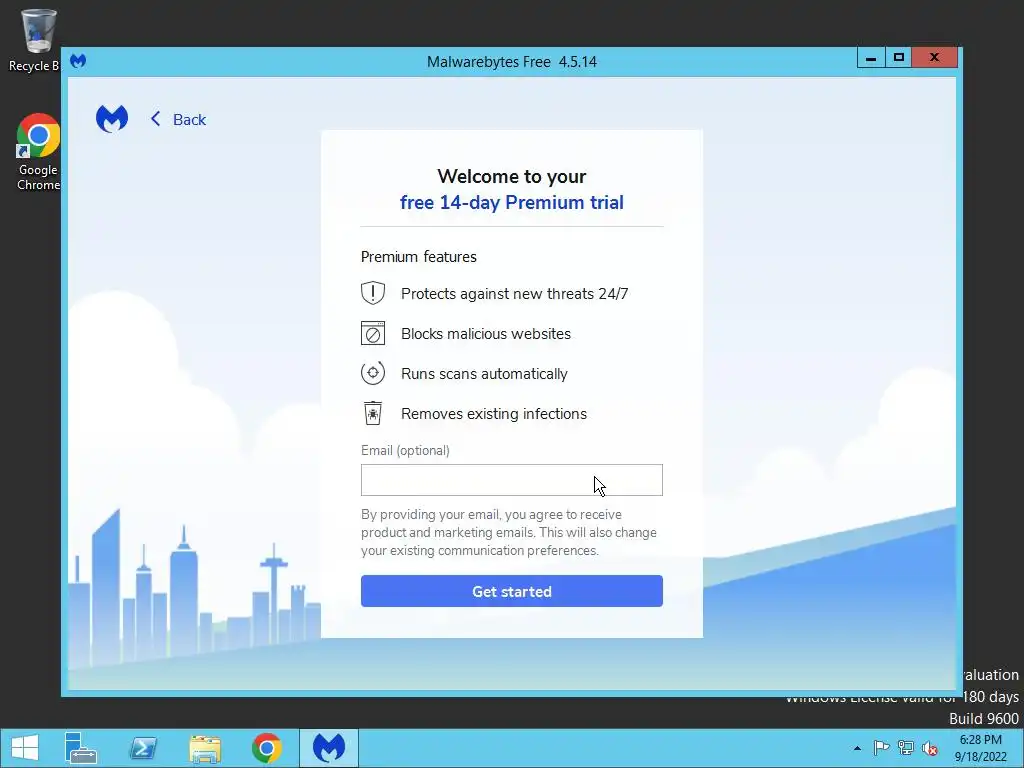Click the muted volume tray icon
This screenshot has width=1024, height=768.
pos(930,748)
